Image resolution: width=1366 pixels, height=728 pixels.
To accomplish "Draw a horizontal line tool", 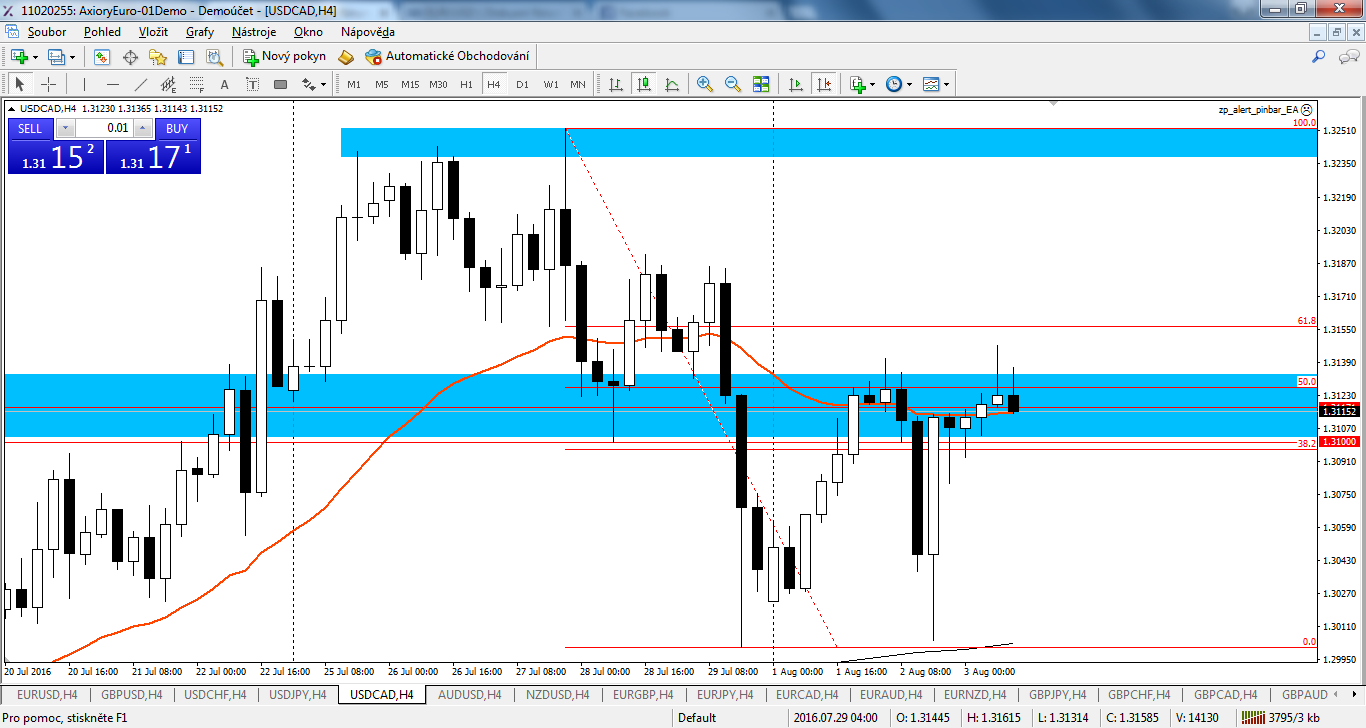I will pos(112,84).
